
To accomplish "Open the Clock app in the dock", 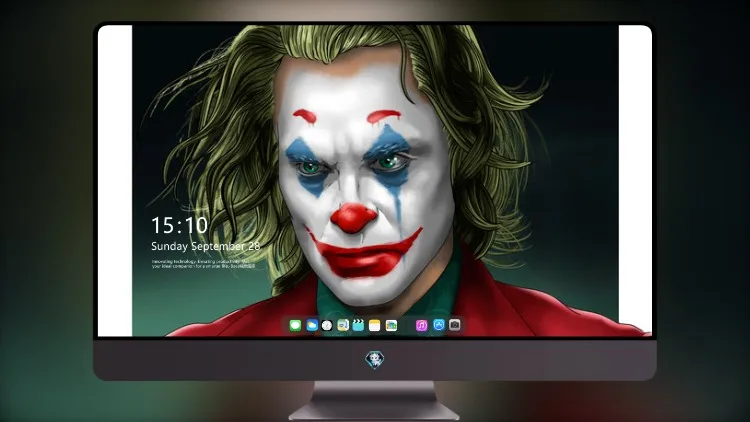I will click(x=327, y=326).
